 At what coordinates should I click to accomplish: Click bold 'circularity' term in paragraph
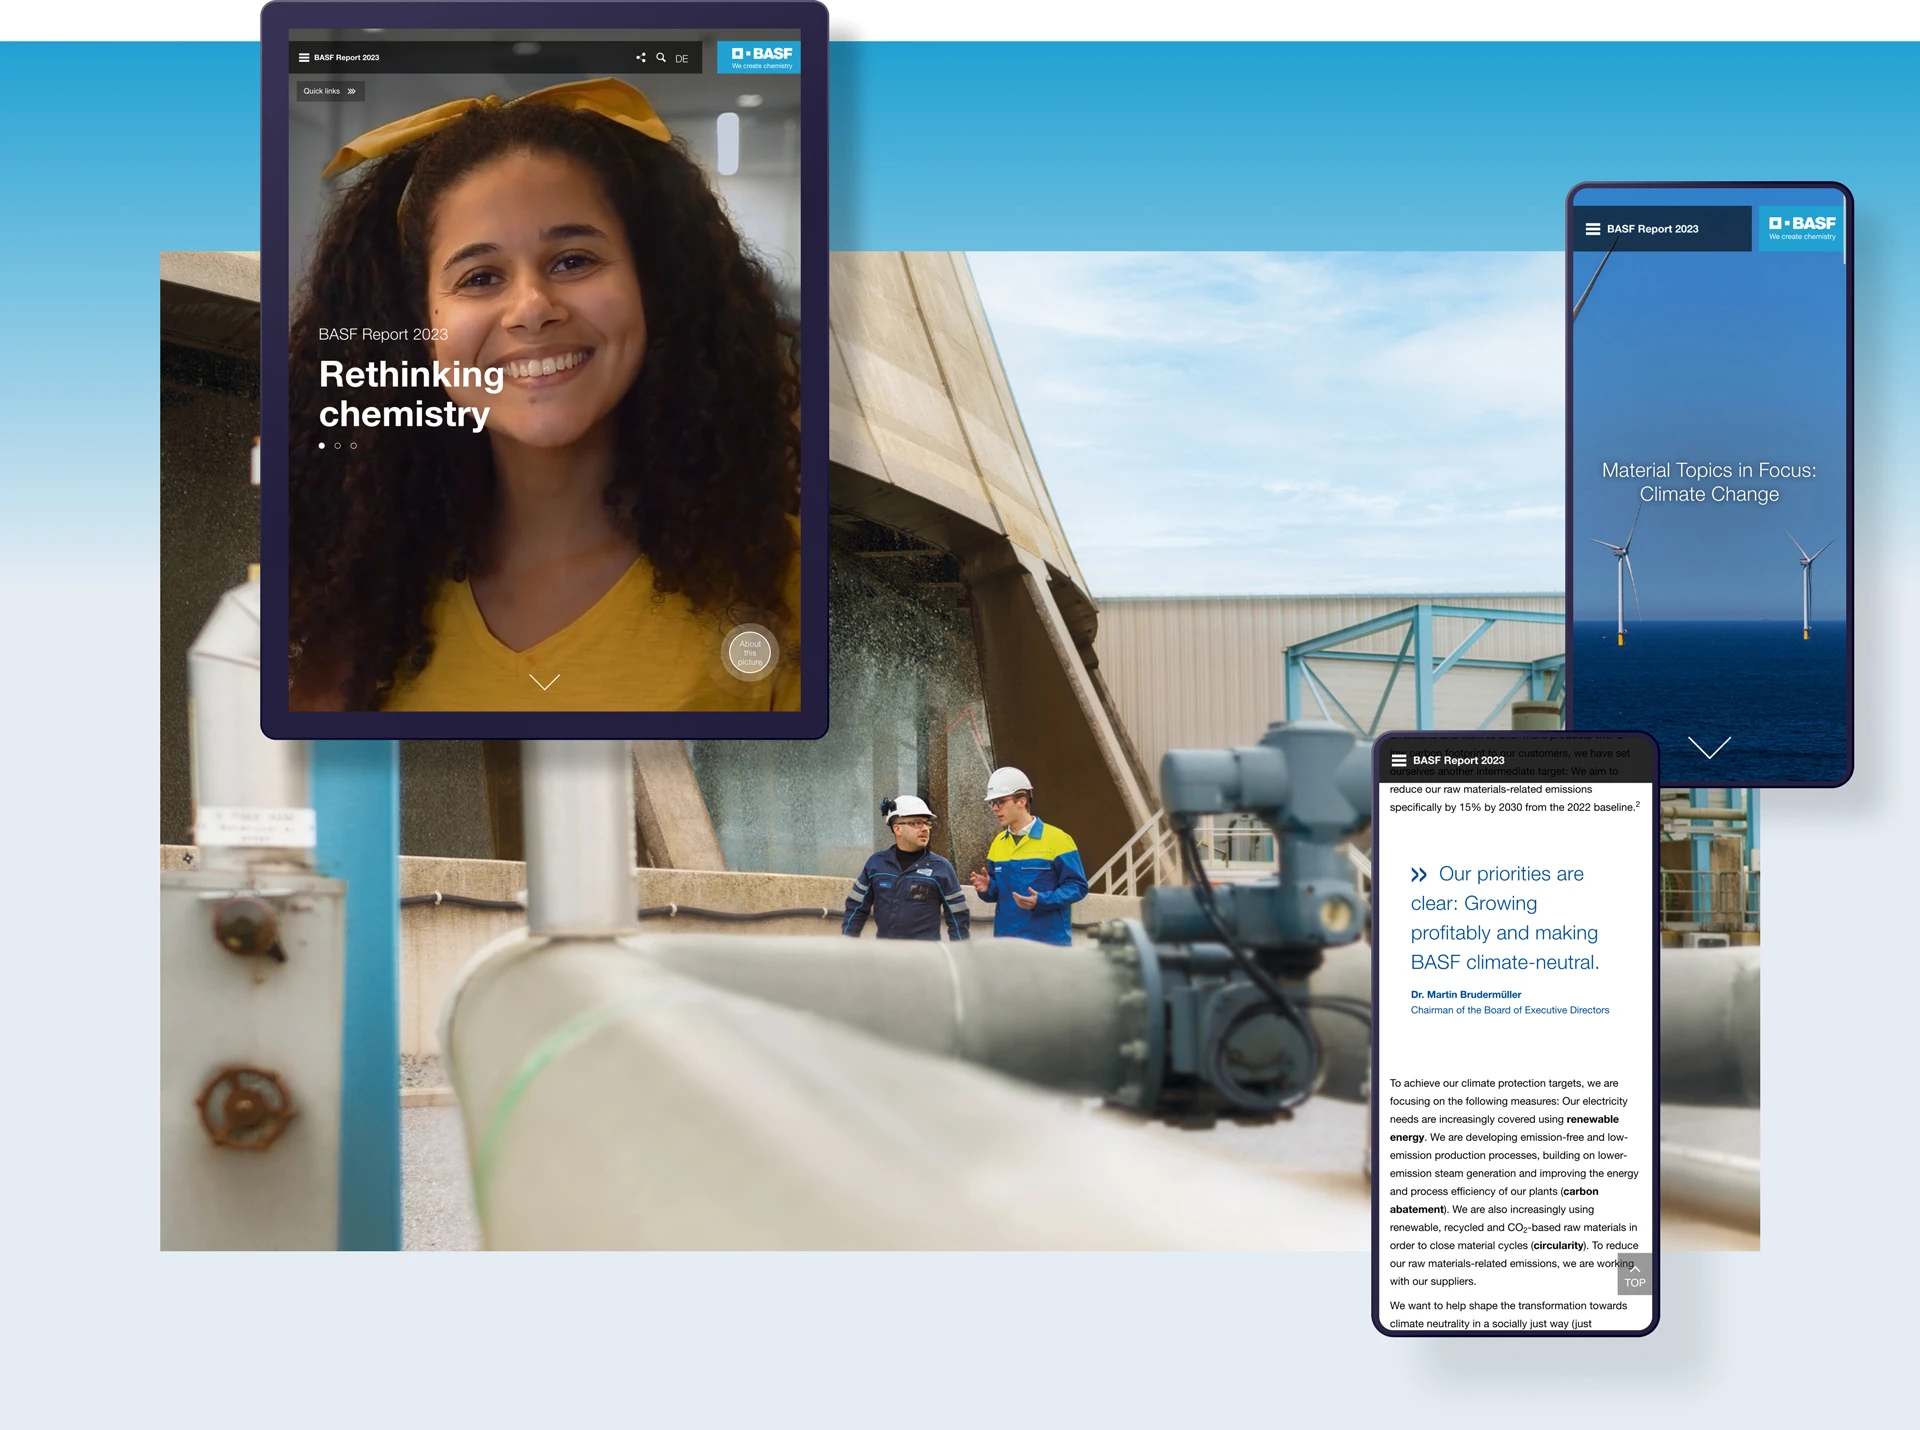(1558, 1246)
